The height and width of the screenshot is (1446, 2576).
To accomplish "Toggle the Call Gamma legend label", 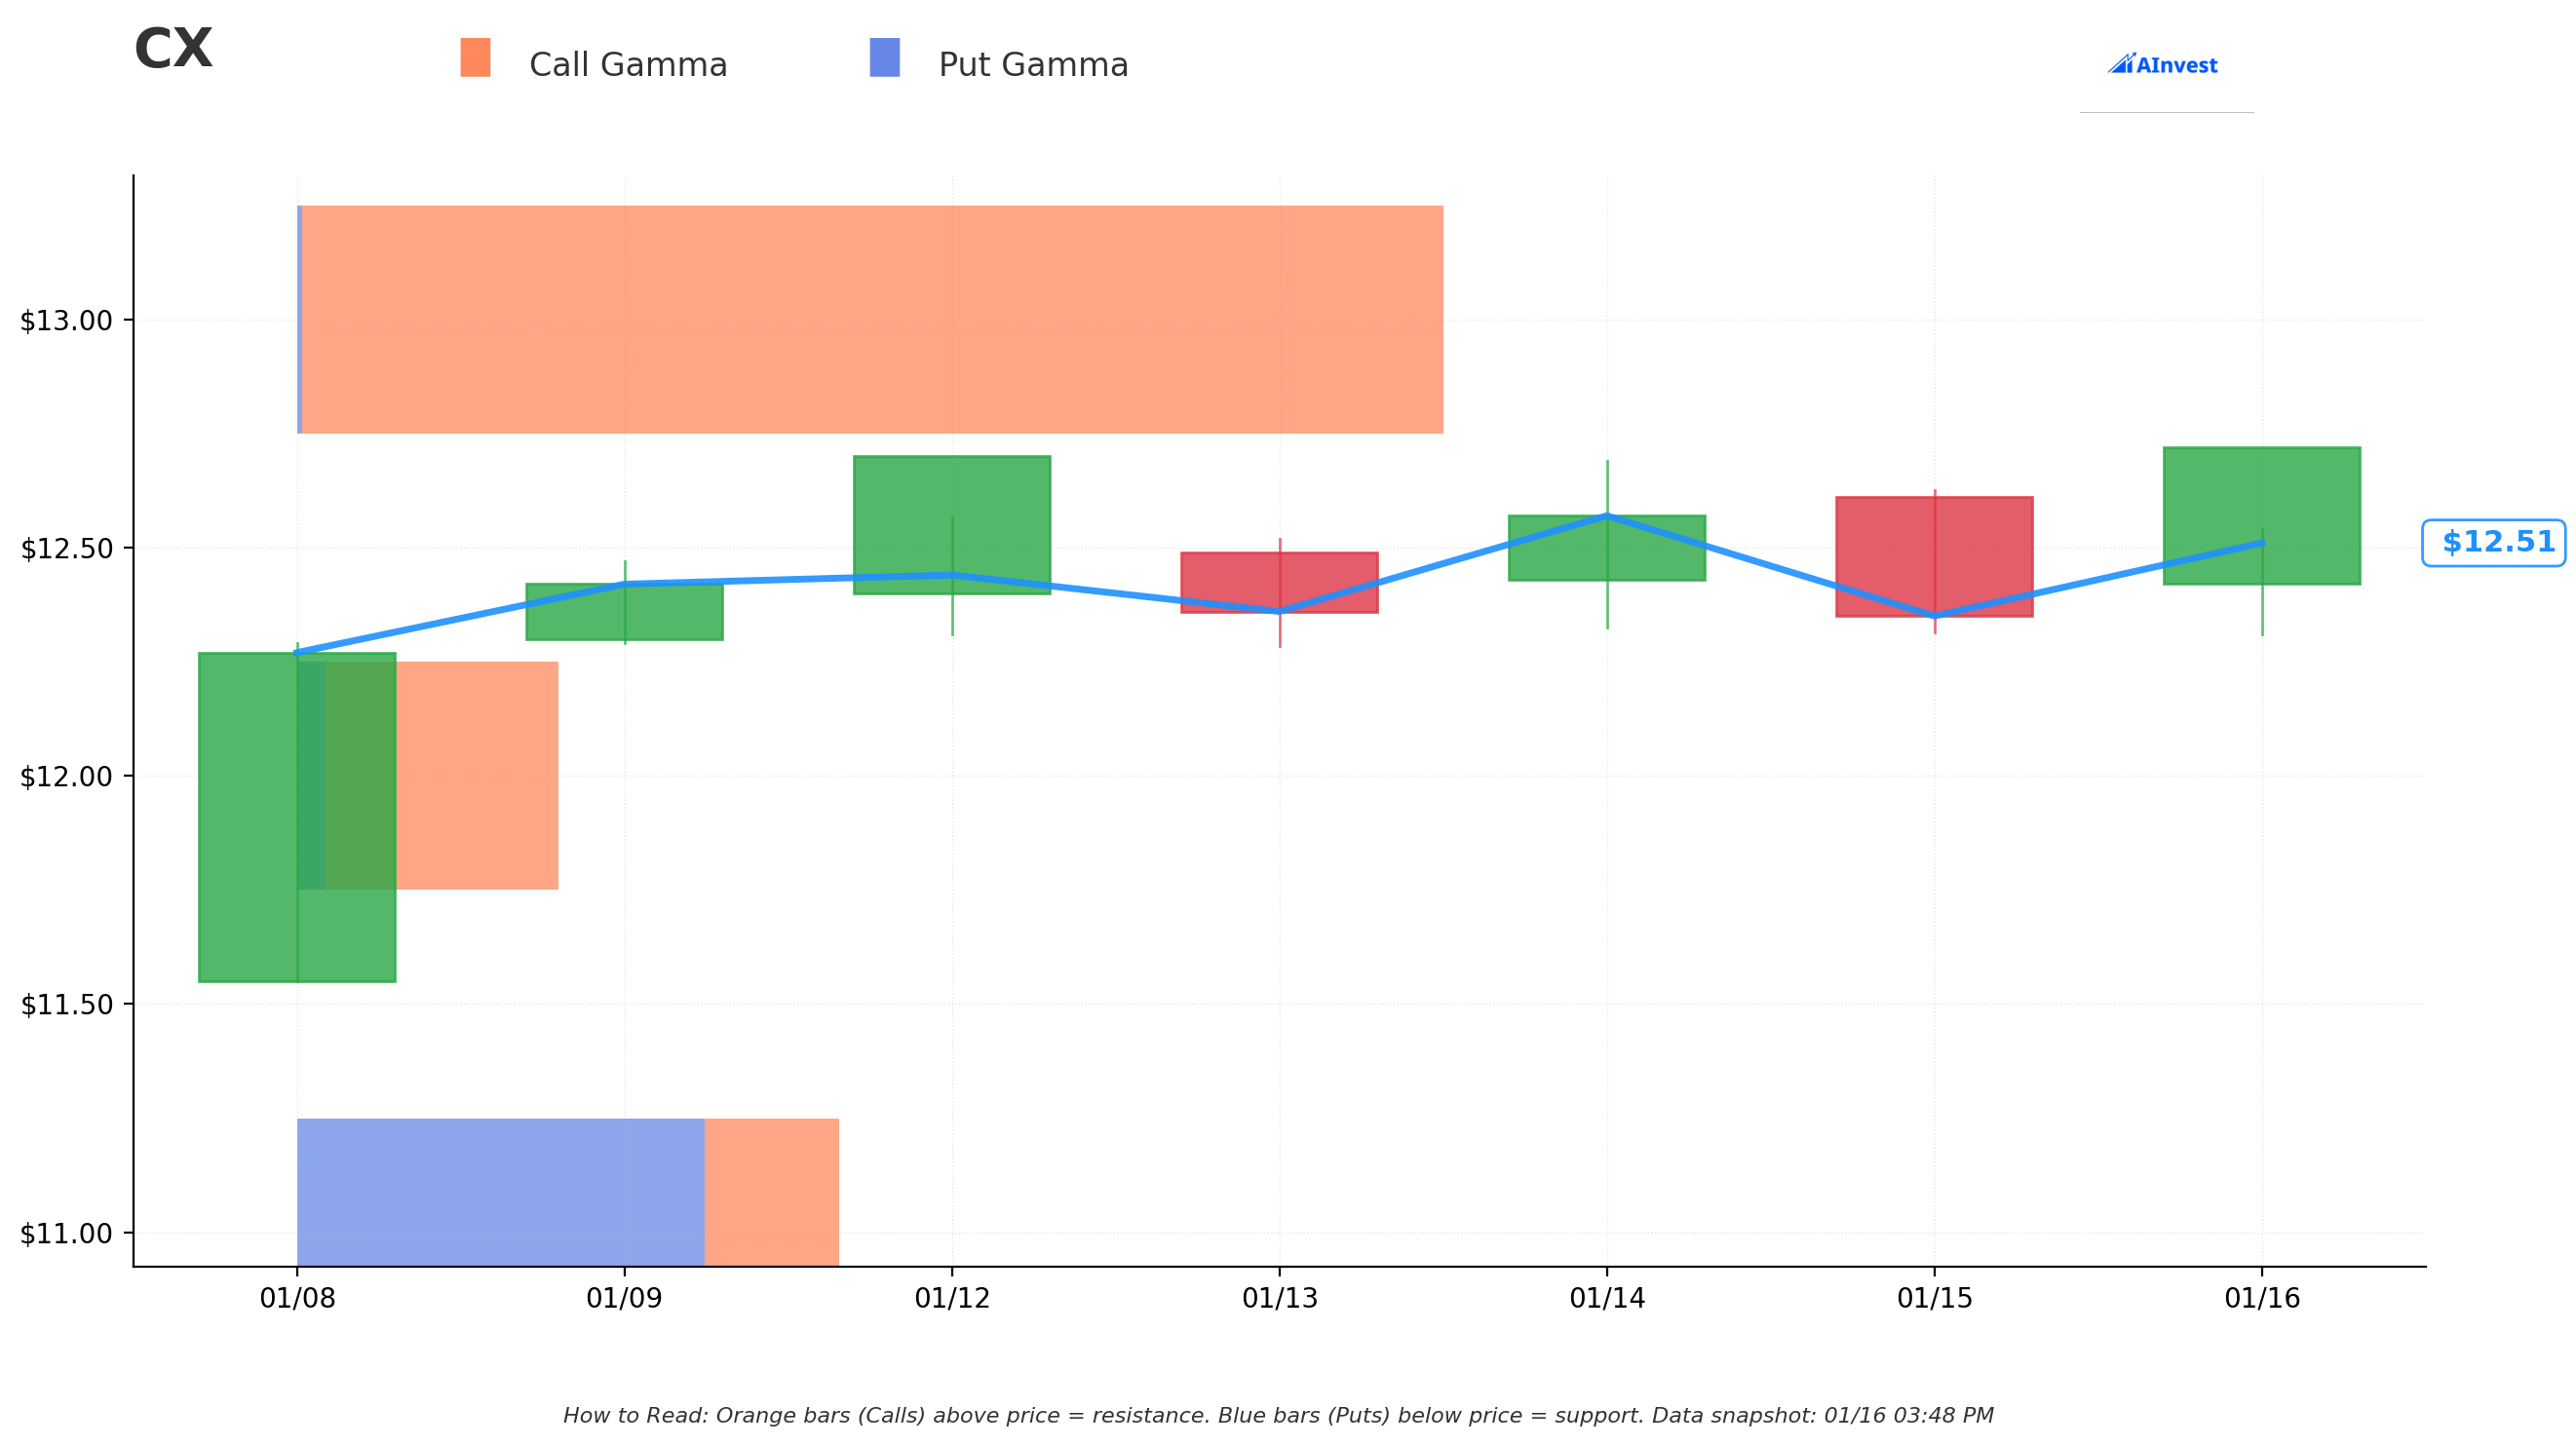I will [x=628, y=65].
